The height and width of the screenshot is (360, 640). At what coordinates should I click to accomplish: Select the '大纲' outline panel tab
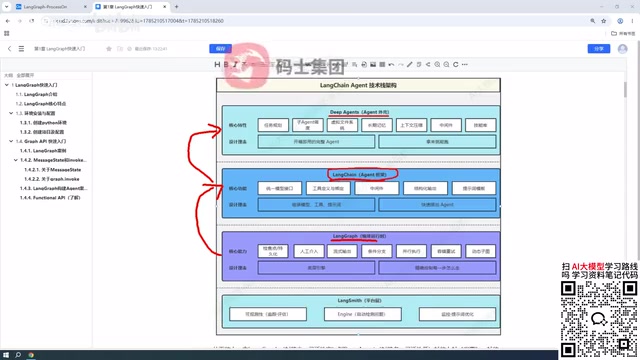(8, 76)
